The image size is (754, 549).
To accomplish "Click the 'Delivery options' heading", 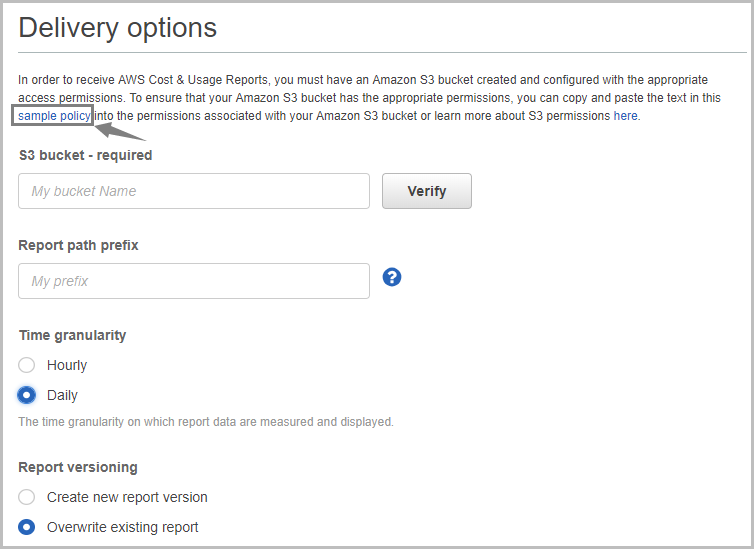I will pyautogui.click(x=118, y=28).
